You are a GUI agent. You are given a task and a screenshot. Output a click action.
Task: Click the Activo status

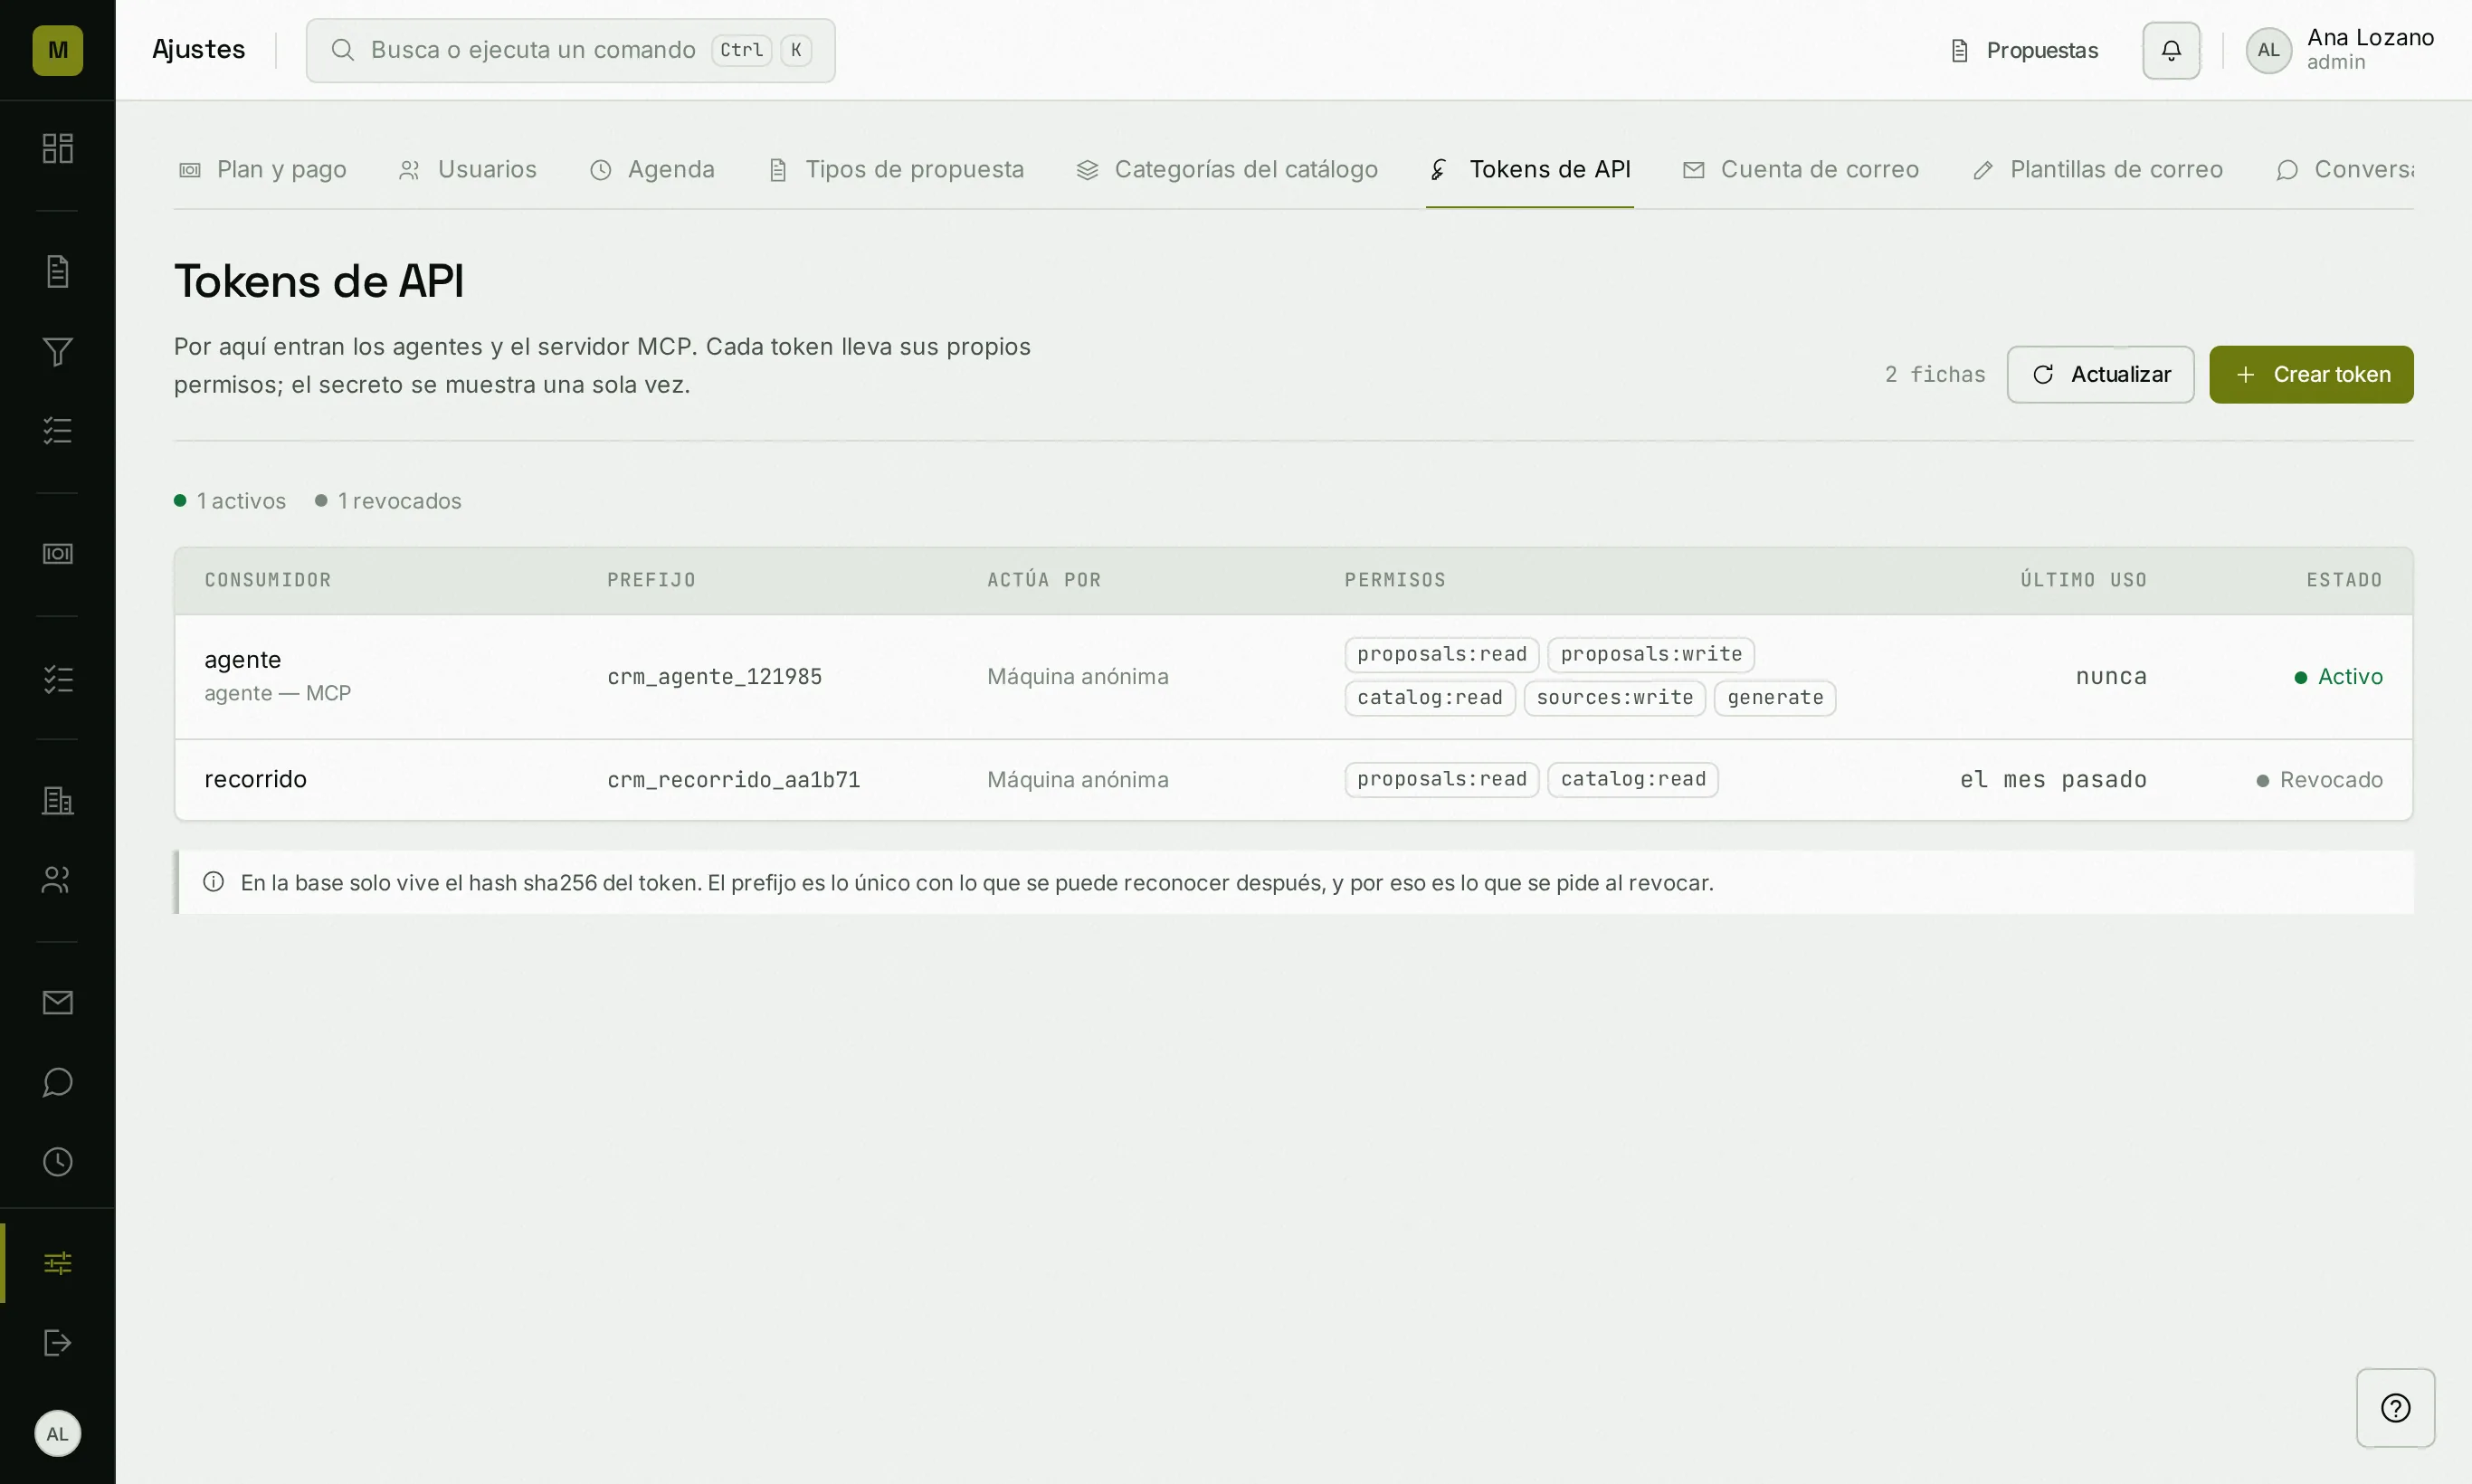tap(2337, 677)
